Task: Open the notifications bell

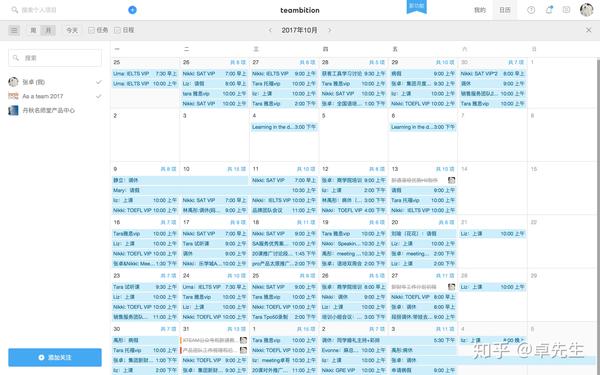Action: tap(549, 10)
